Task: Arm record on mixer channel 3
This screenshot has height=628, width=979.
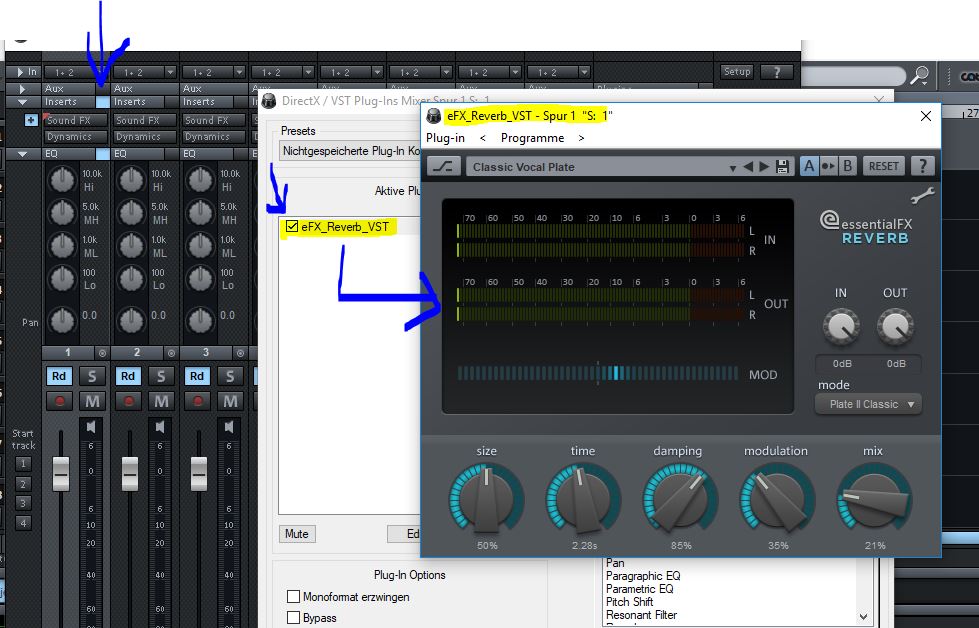Action: (197, 401)
